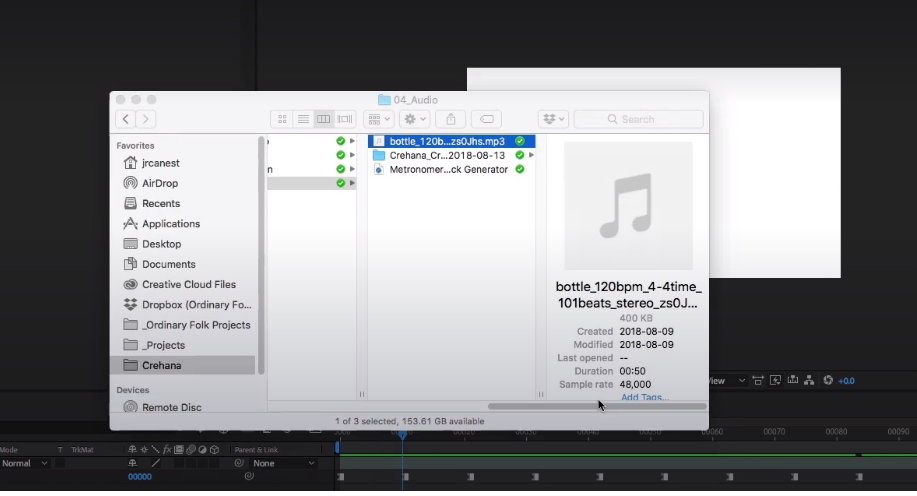
Task: Click the +0.0 exposure value
Action: (846, 381)
